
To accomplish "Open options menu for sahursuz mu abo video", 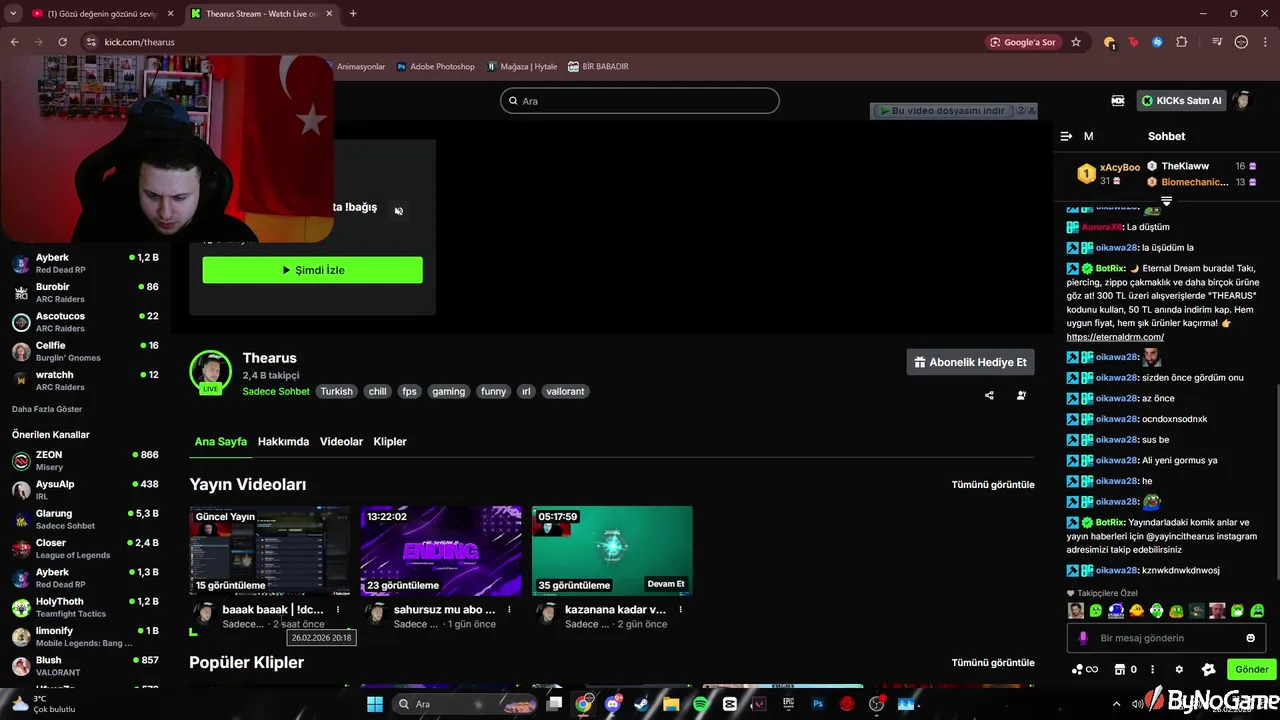I will click(x=509, y=609).
